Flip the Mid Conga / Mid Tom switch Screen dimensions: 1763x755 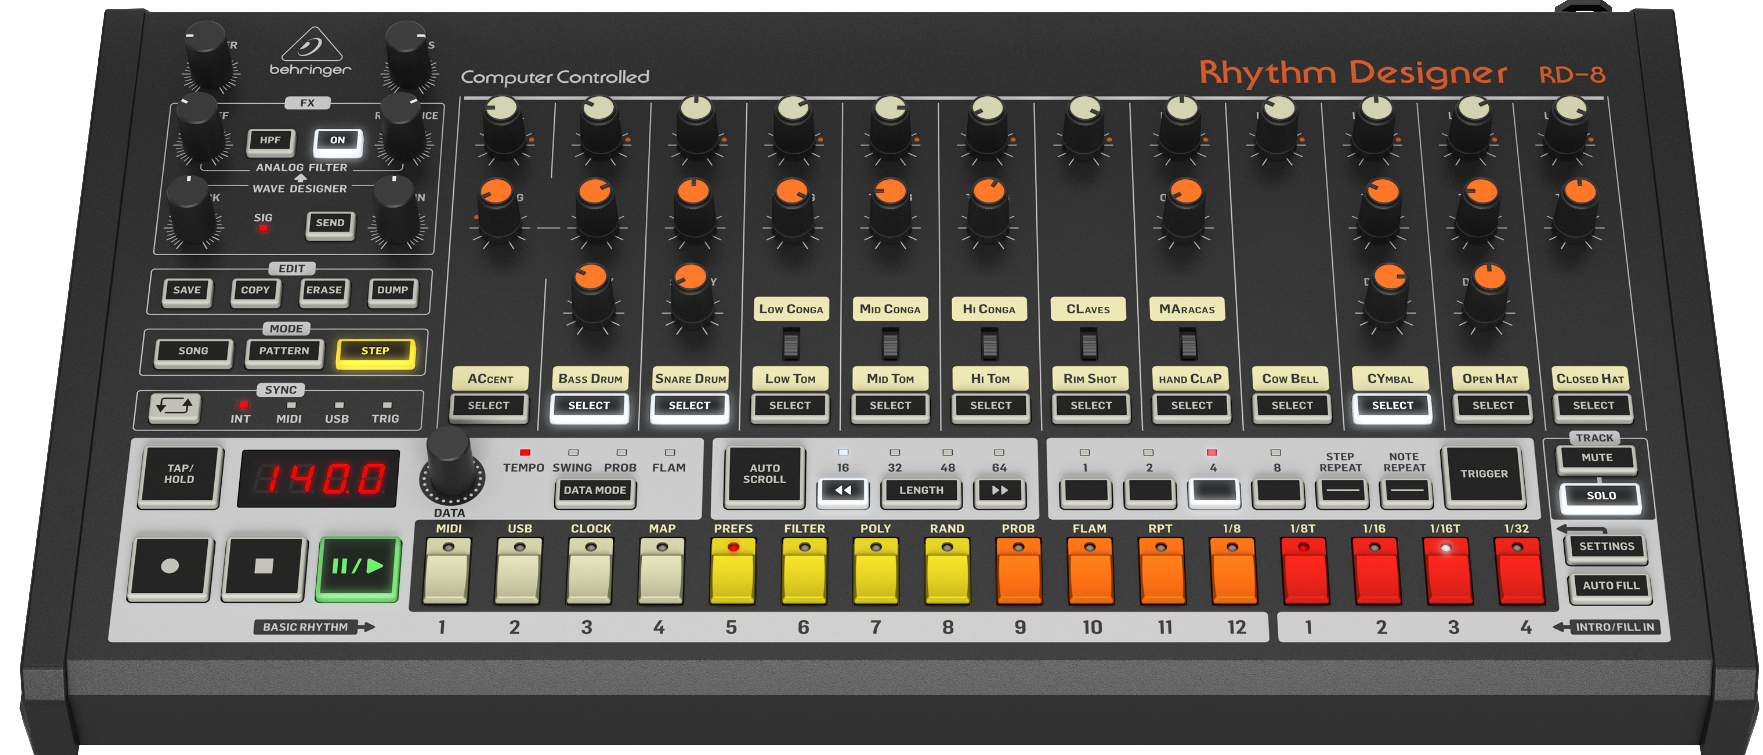coord(890,344)
